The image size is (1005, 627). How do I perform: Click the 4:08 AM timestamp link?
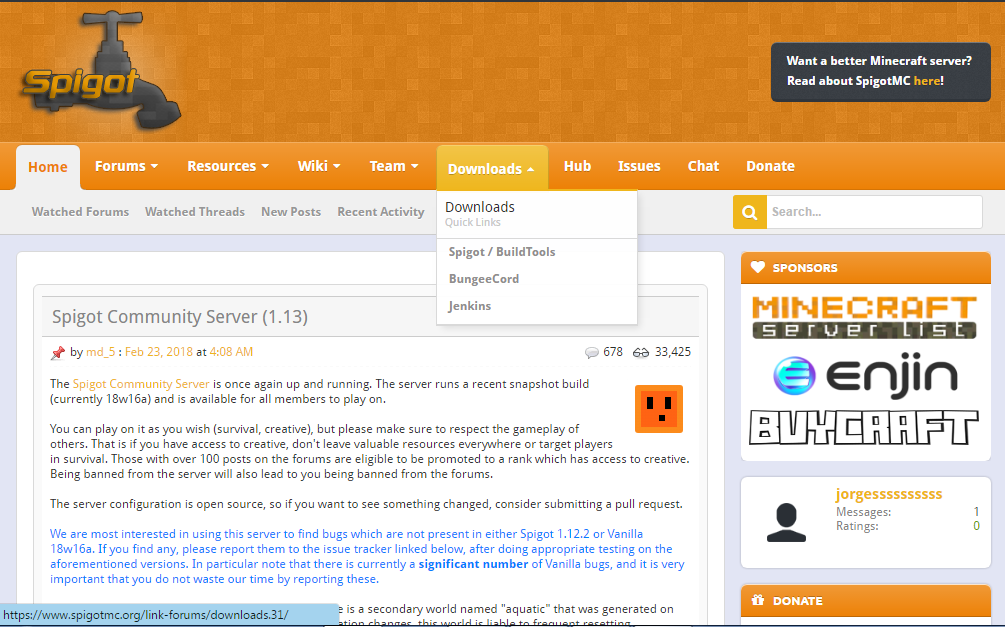[x=231, y=352]
